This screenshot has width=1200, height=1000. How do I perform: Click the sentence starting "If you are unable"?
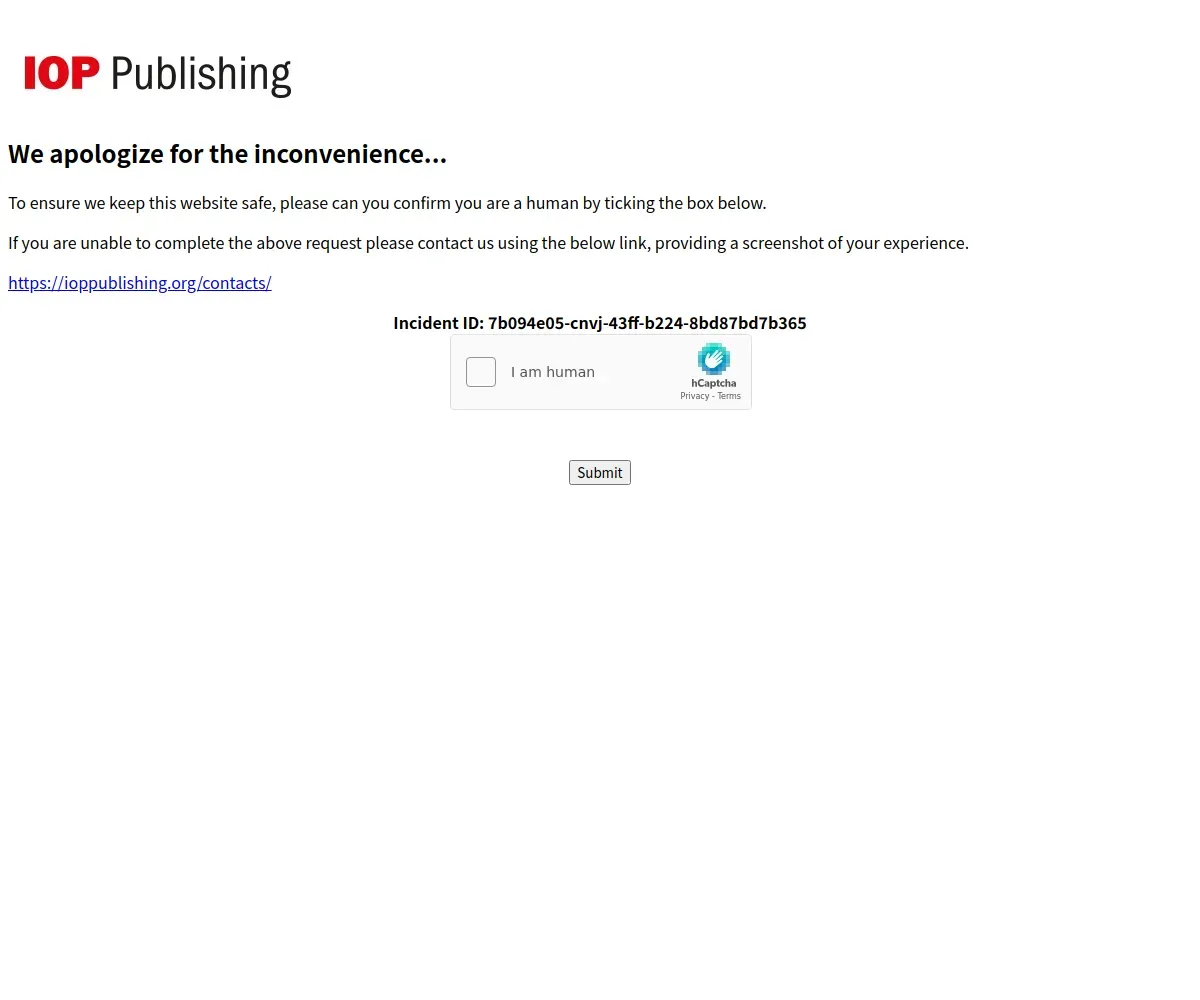488,243
